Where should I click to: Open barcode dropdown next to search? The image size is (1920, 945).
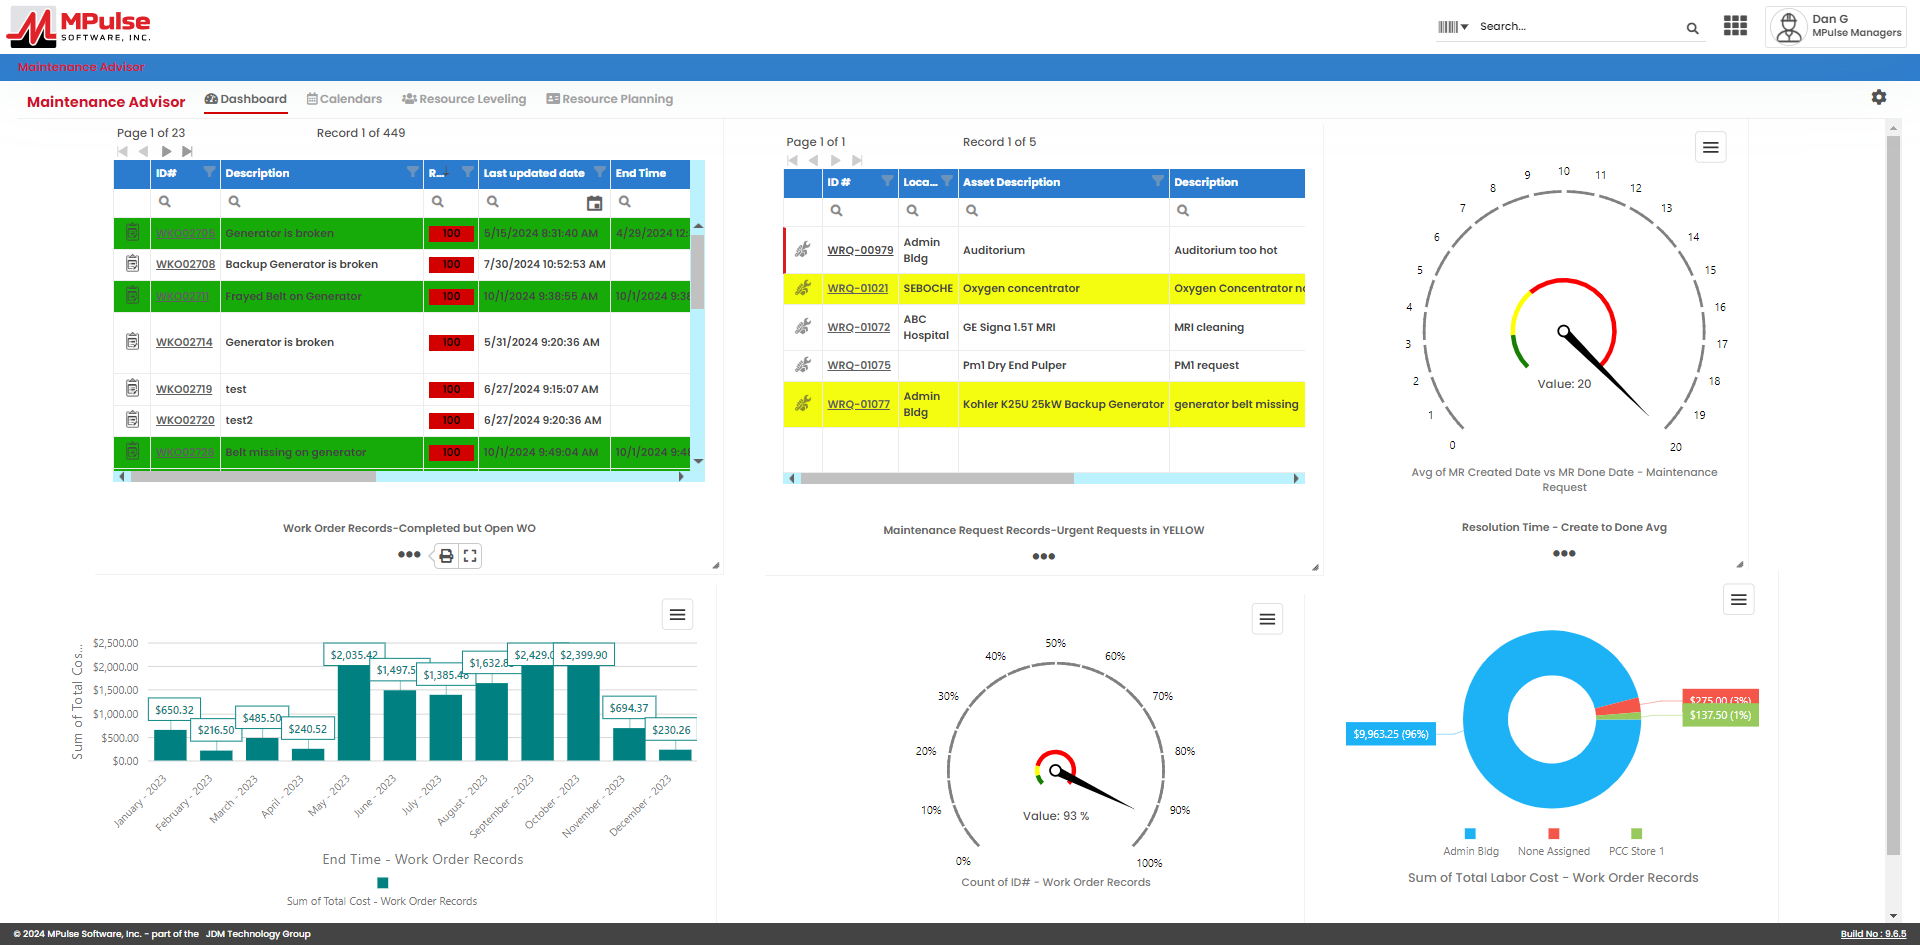point(1453,27)
